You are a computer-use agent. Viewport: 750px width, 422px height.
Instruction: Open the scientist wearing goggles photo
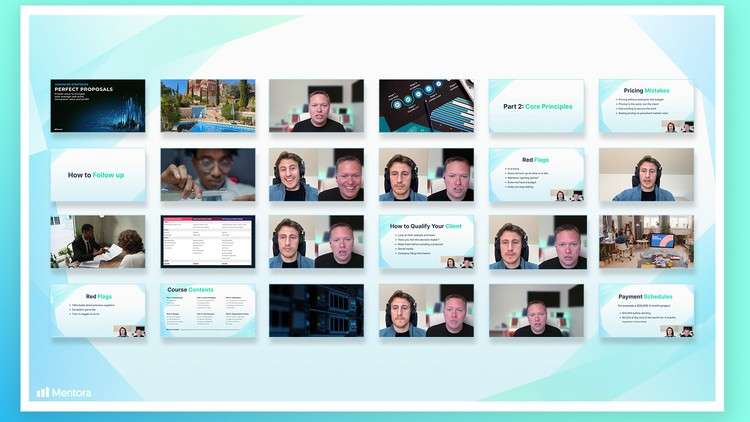coord(208,175)
